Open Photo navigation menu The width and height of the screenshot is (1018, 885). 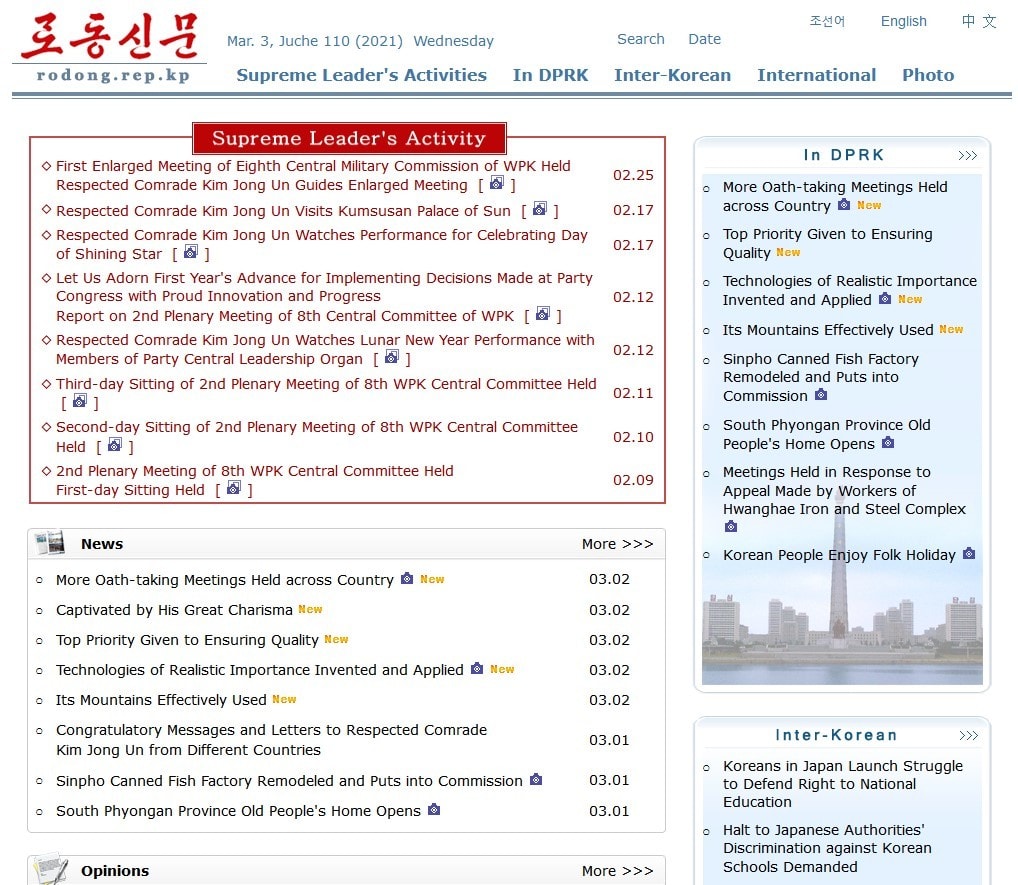click(928, 75)
